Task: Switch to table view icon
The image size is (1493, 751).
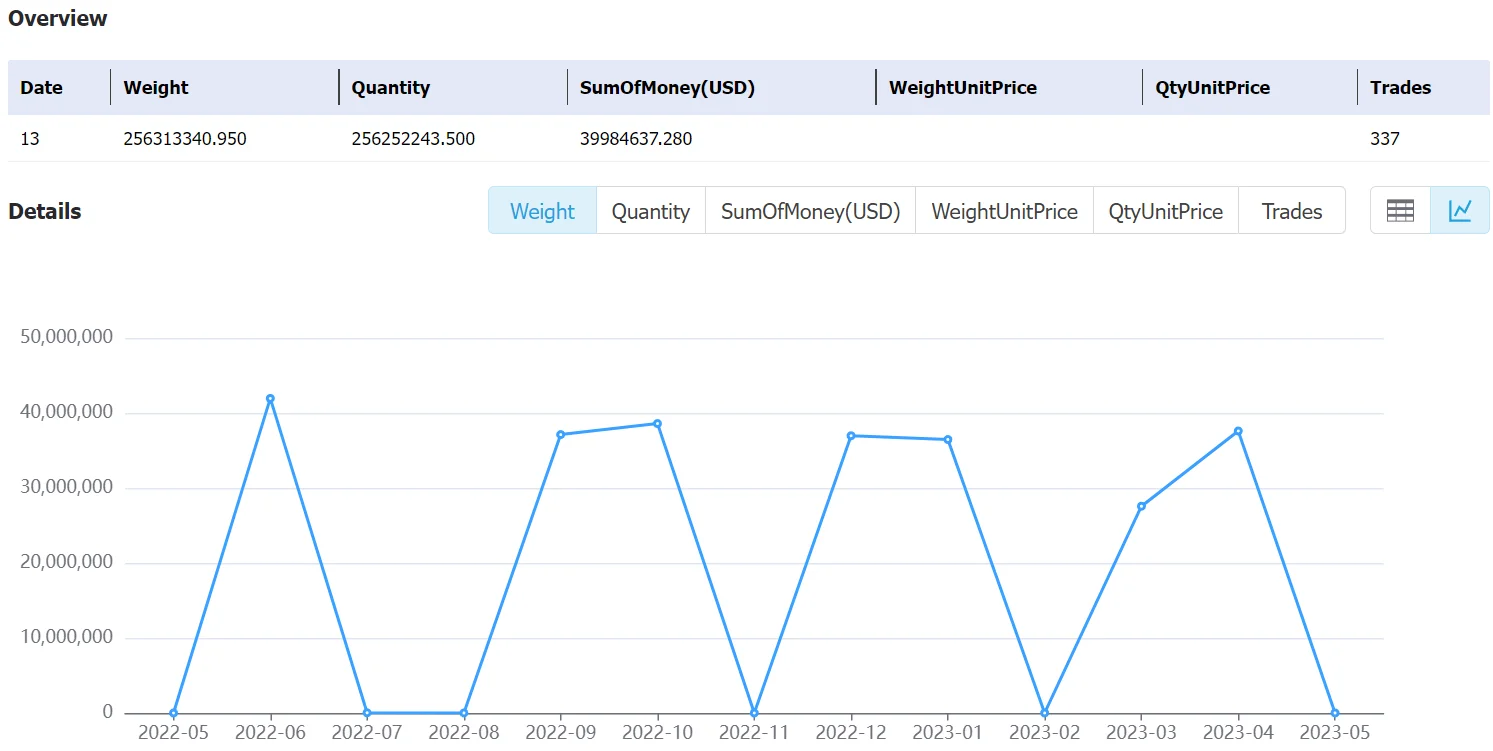Action: [x=1400, y=210]
